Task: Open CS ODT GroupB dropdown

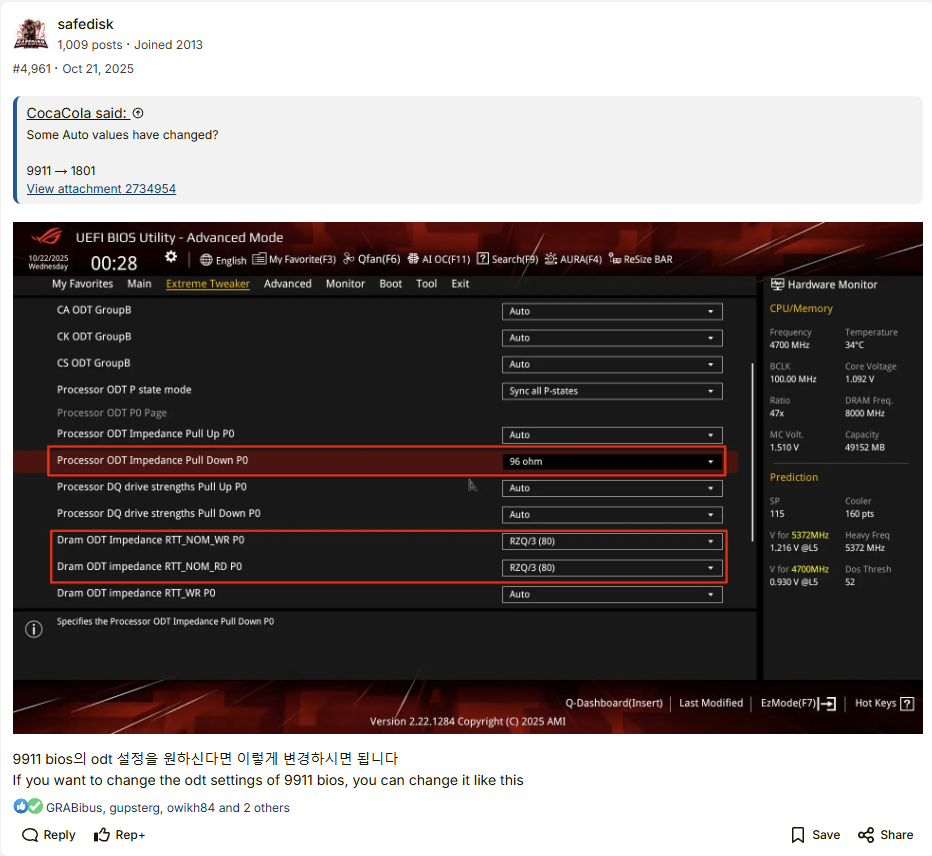Action: (612, 364)
